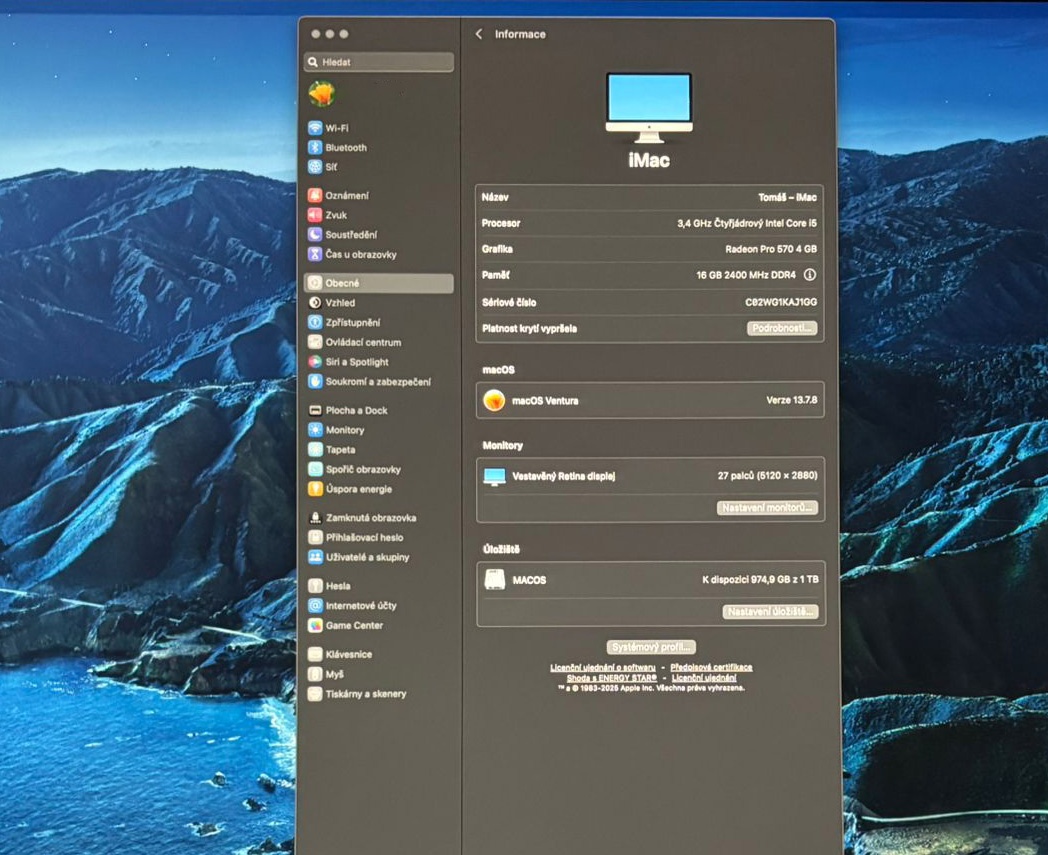The width and height of the screenshot is (1048, 855).
Task: Click the memory info circle icon
Action: (x=809, y=275)
